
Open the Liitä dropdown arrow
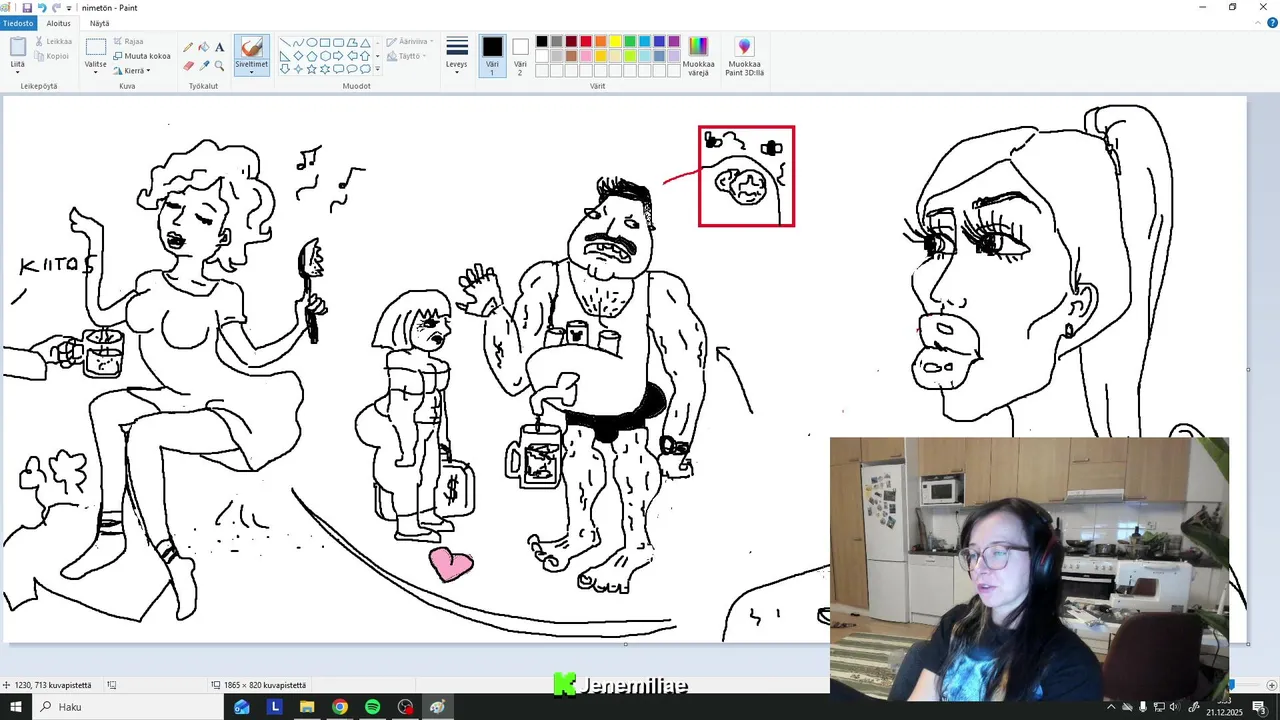[x=17, y=72]
